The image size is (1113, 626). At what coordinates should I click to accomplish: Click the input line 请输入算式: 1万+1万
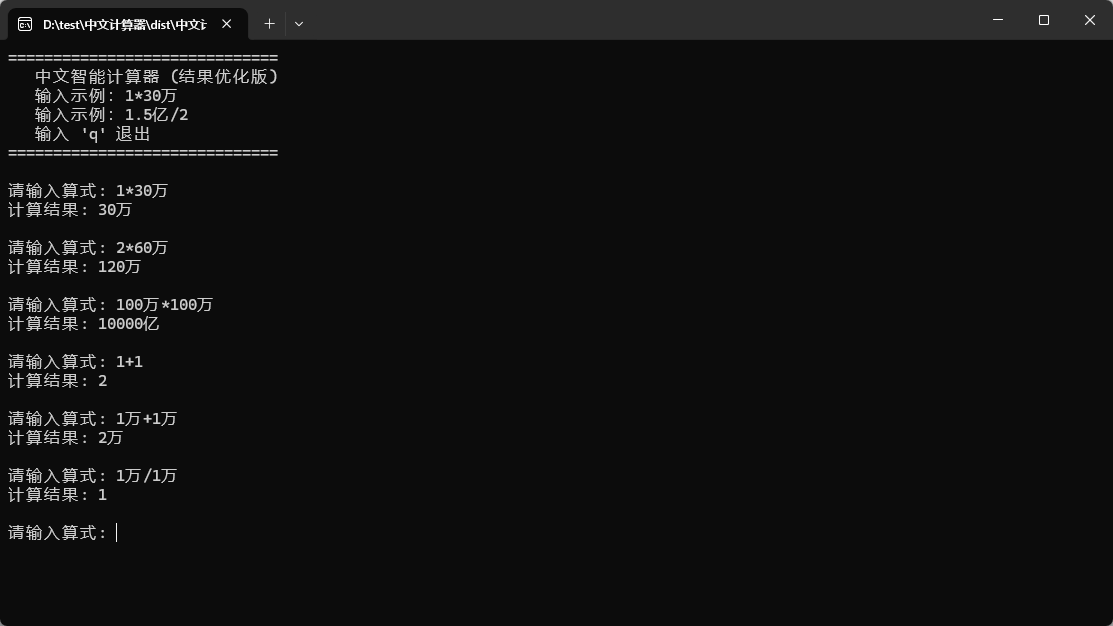92,419
